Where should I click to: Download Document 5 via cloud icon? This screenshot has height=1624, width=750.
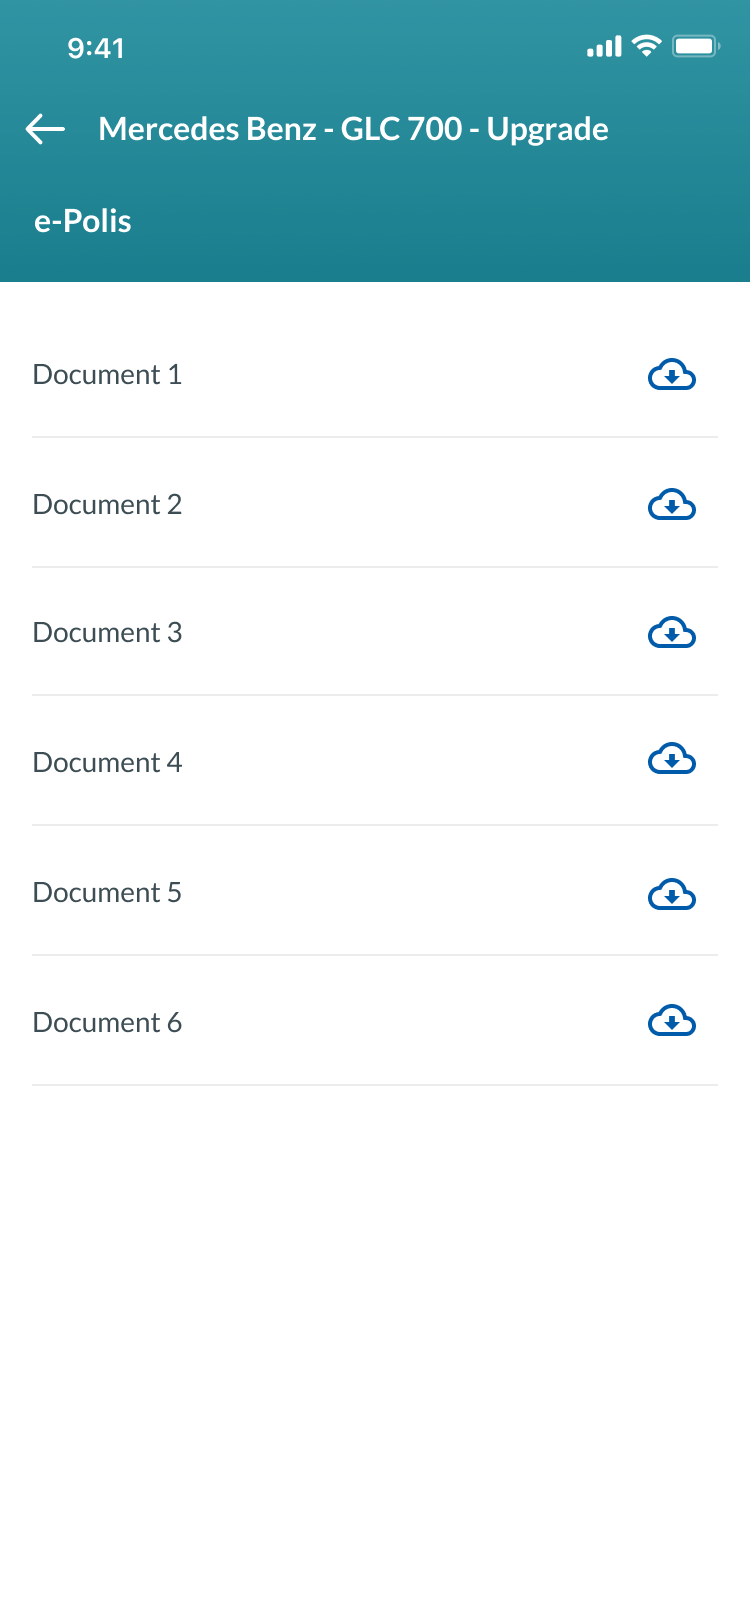(x=672, y=894)
